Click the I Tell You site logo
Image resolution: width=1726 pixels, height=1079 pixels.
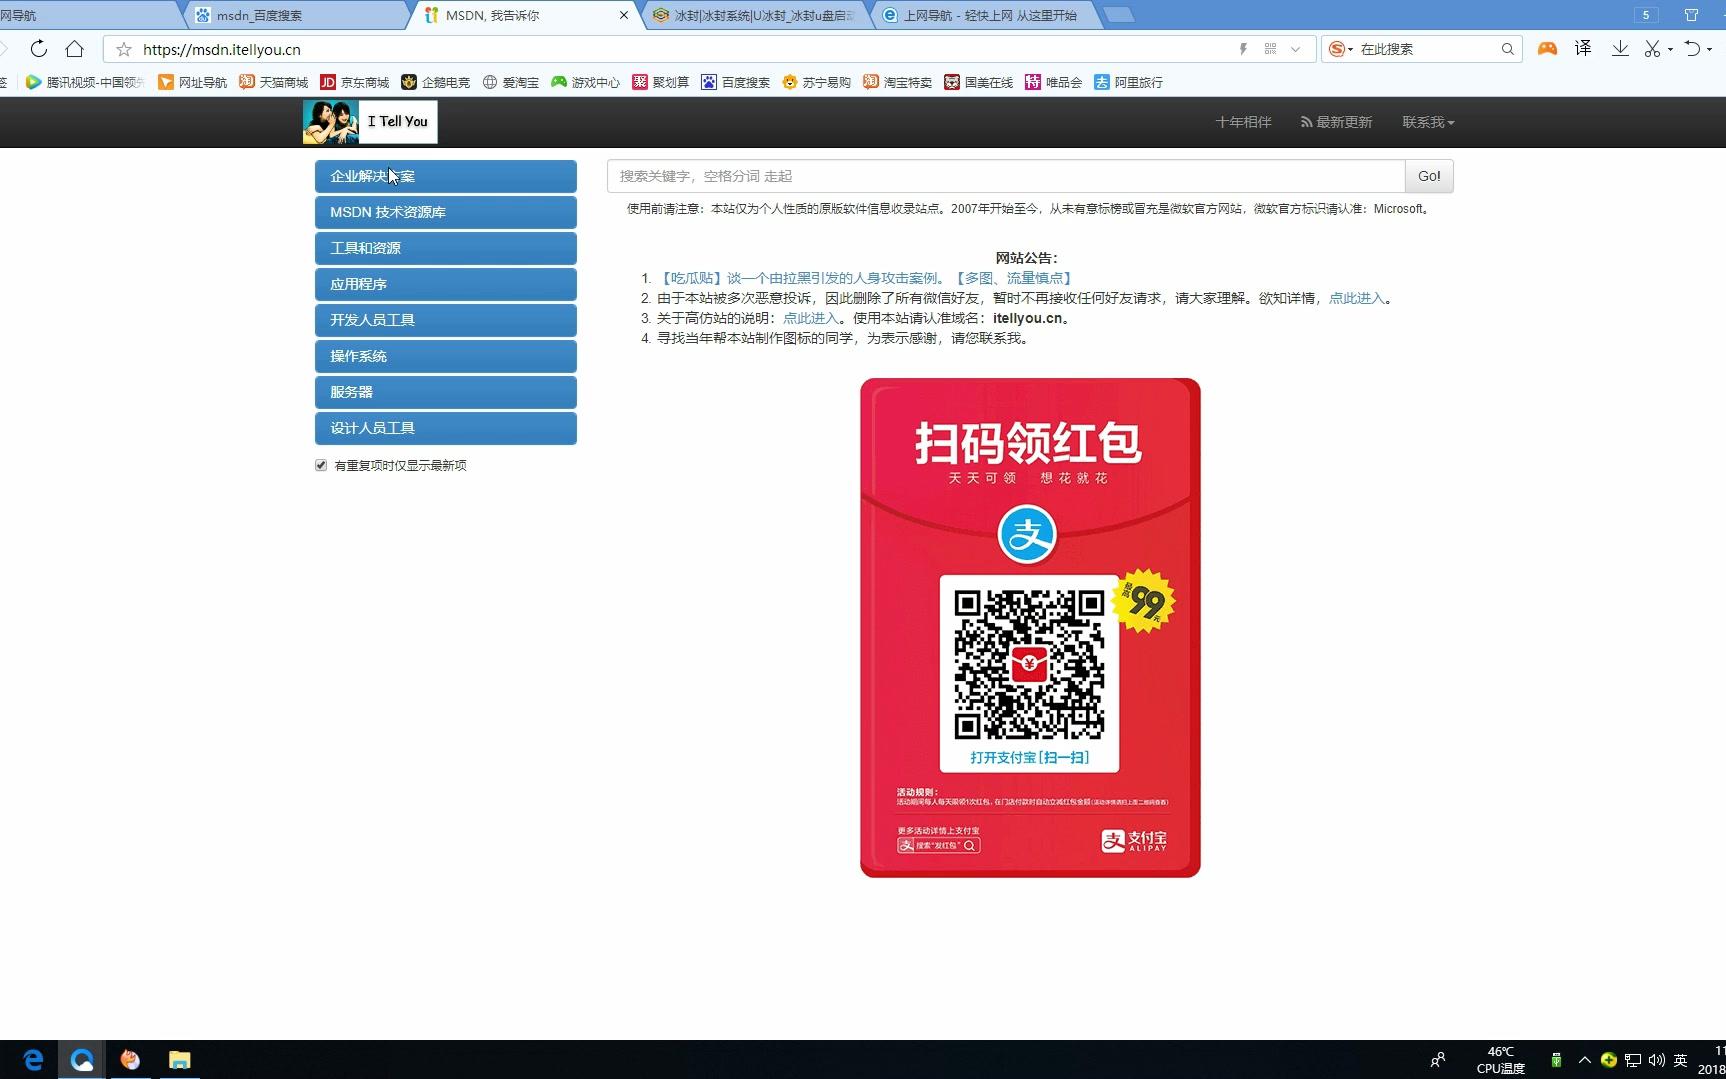370,122
